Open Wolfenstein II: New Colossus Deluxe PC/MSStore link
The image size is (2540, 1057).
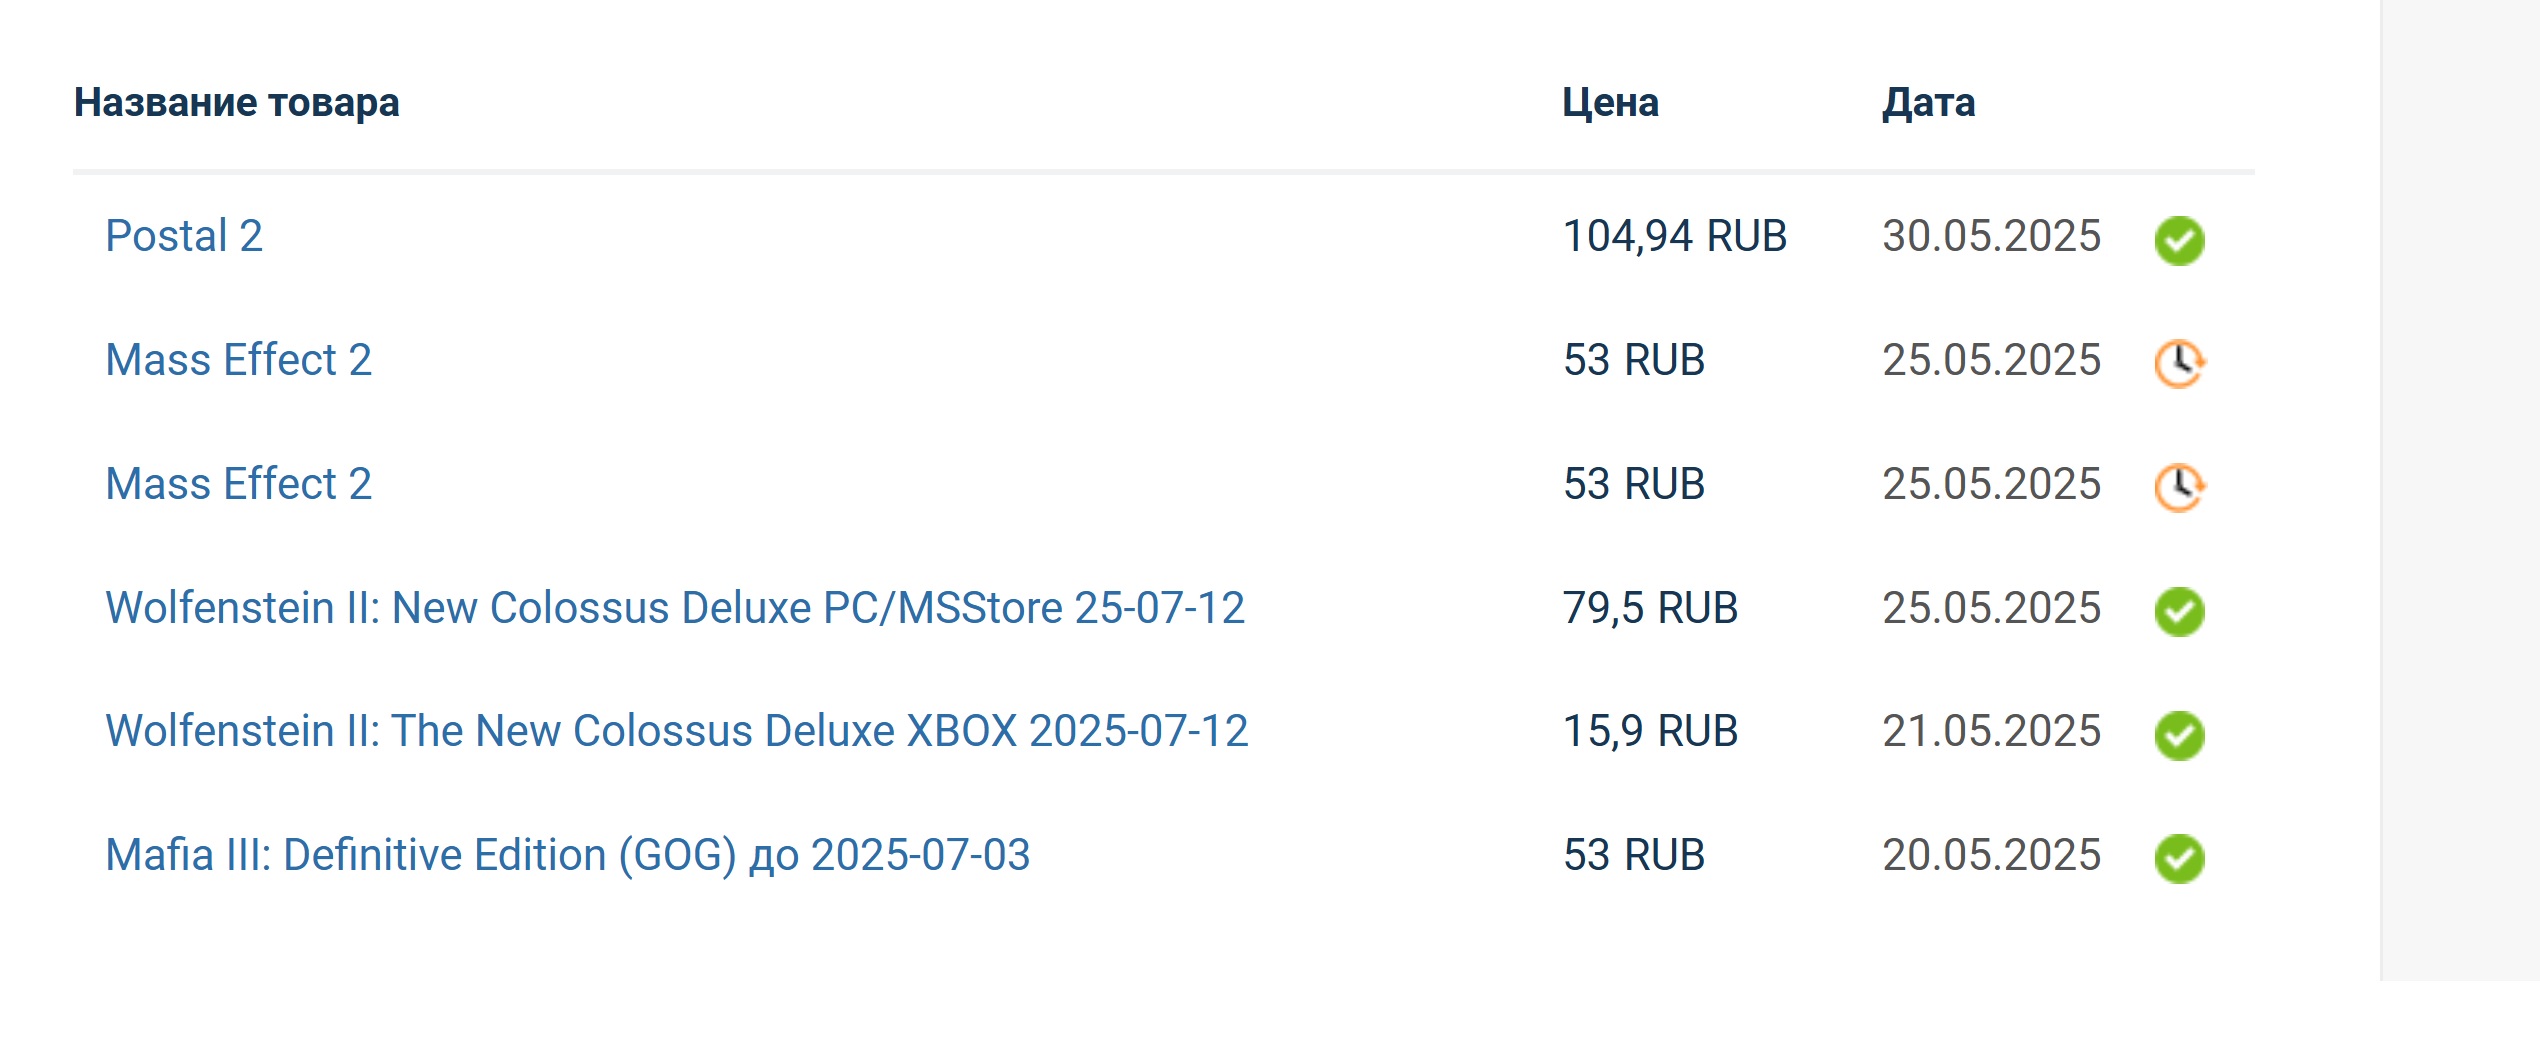click(x=675, y=608)
